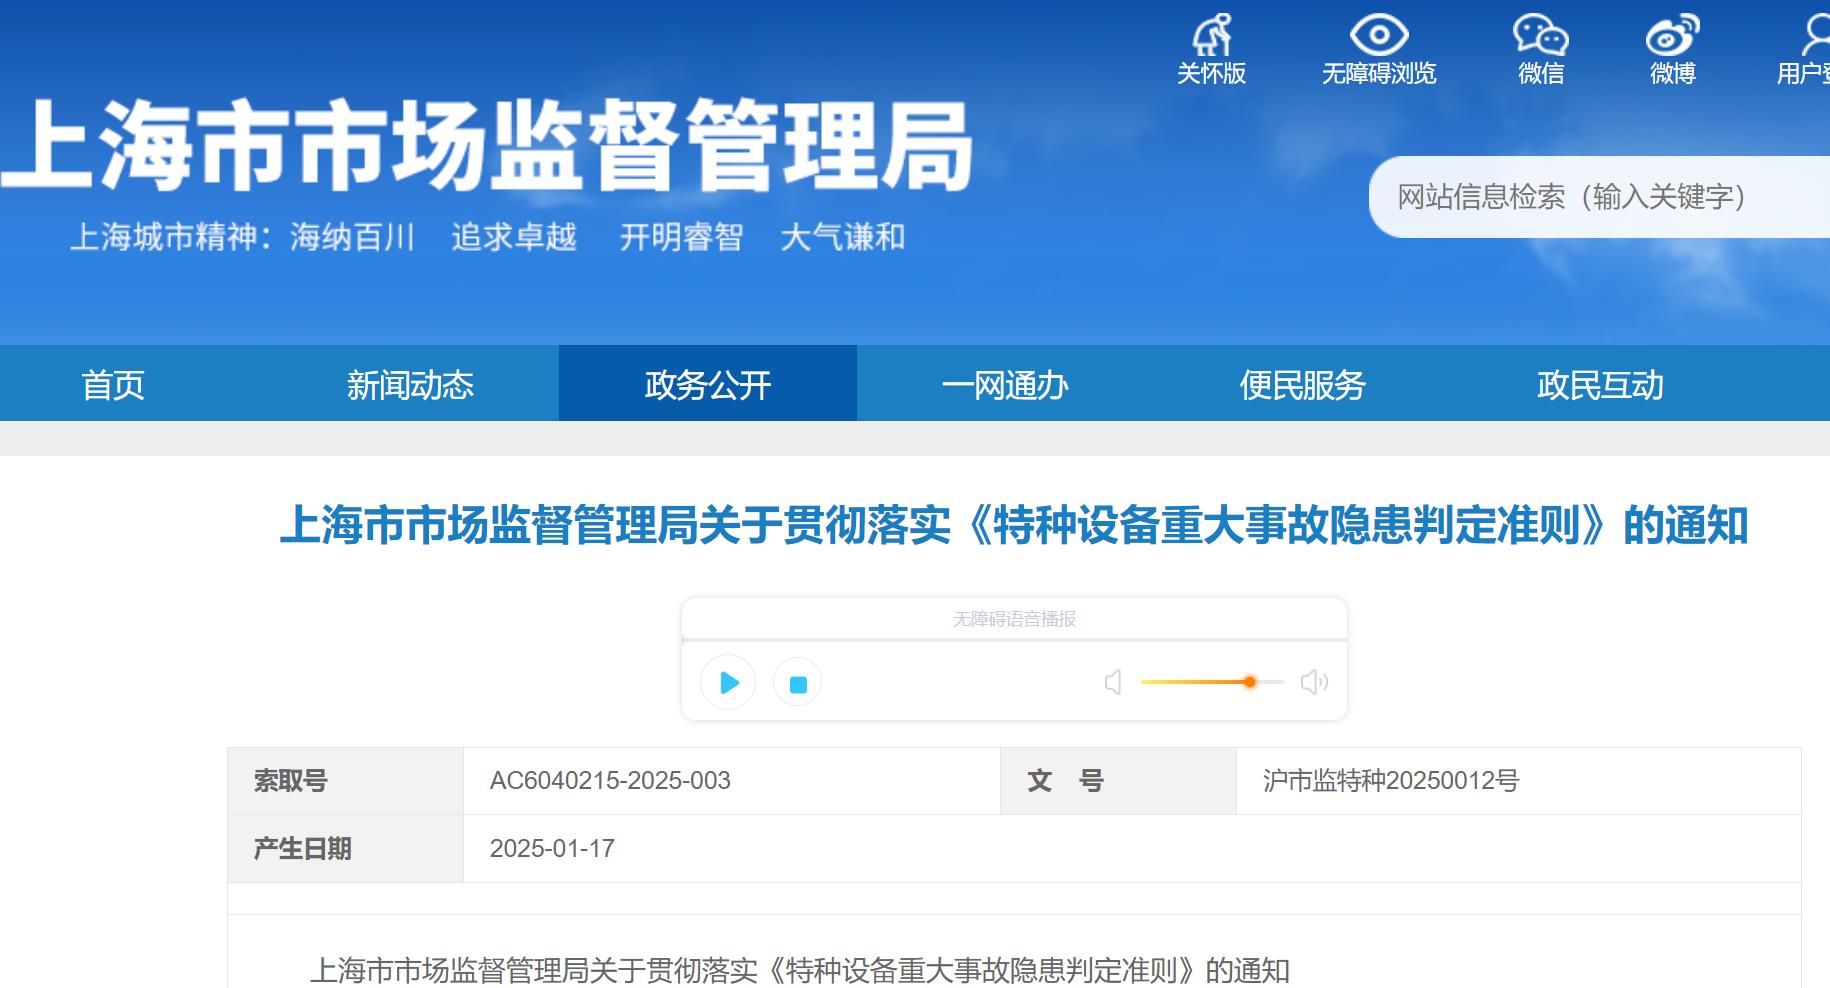Click the user login icon
The image size is (1830, 988).
click(x=1815, y=35)
